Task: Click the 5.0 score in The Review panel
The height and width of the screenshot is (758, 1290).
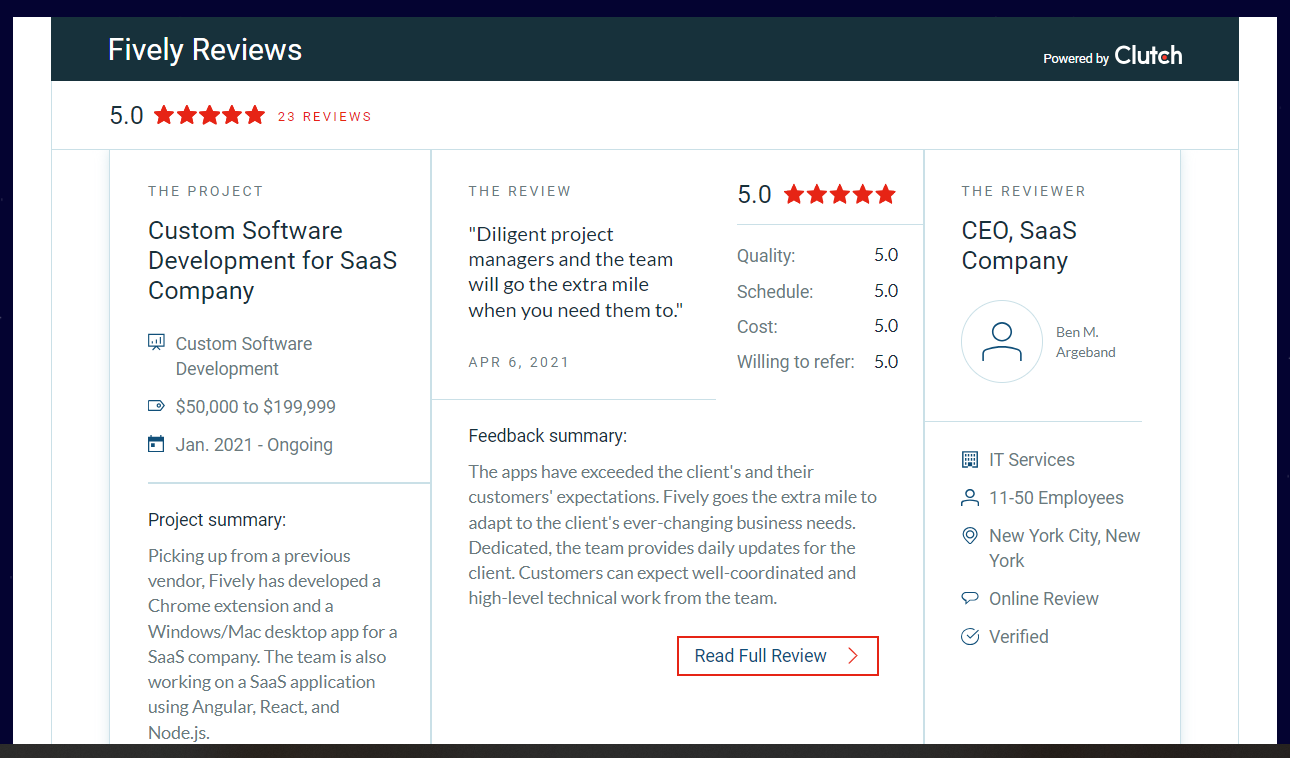Action: 754,194
